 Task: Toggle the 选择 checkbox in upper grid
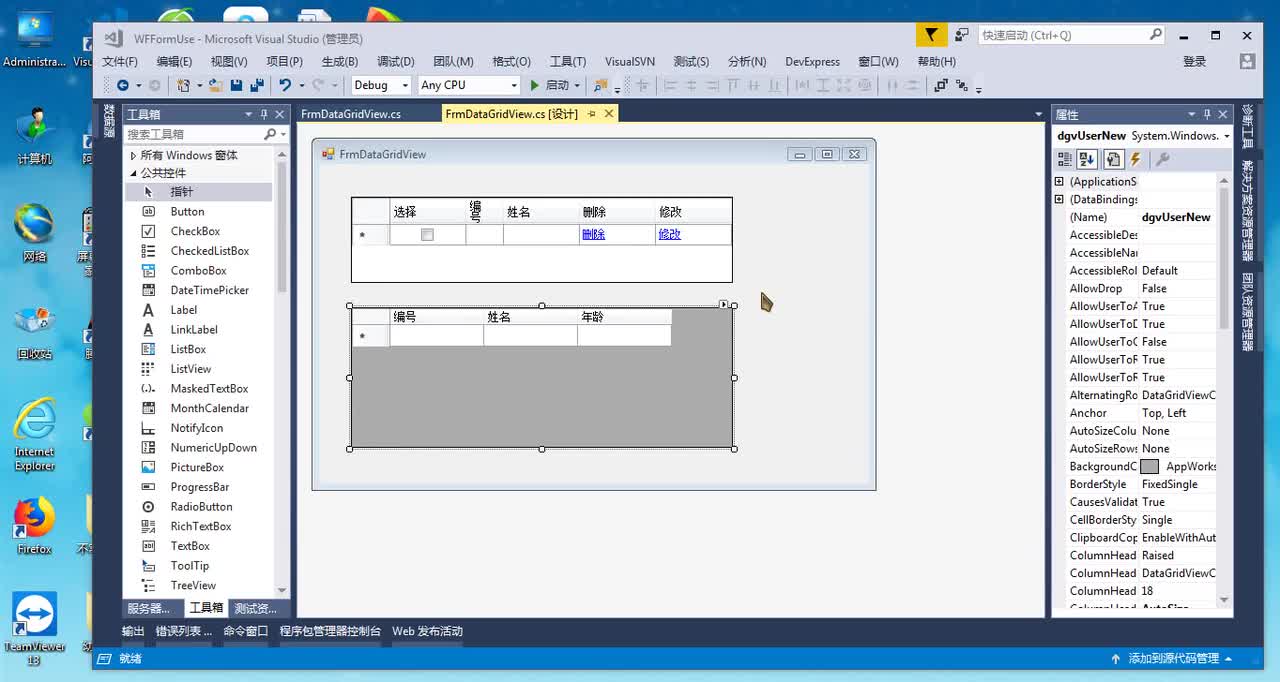pyautogui.click(x=427, y=235)
